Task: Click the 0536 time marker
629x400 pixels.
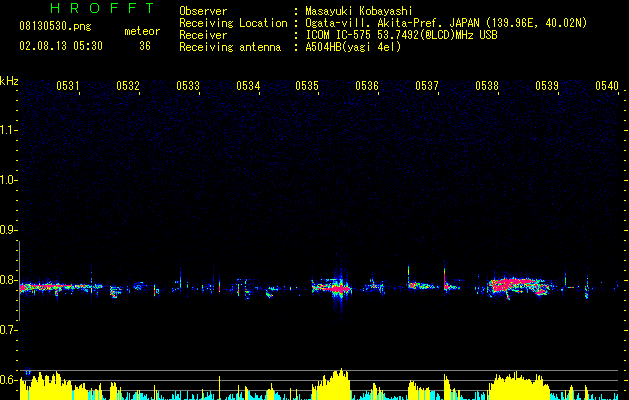Action: click(367, 85)
